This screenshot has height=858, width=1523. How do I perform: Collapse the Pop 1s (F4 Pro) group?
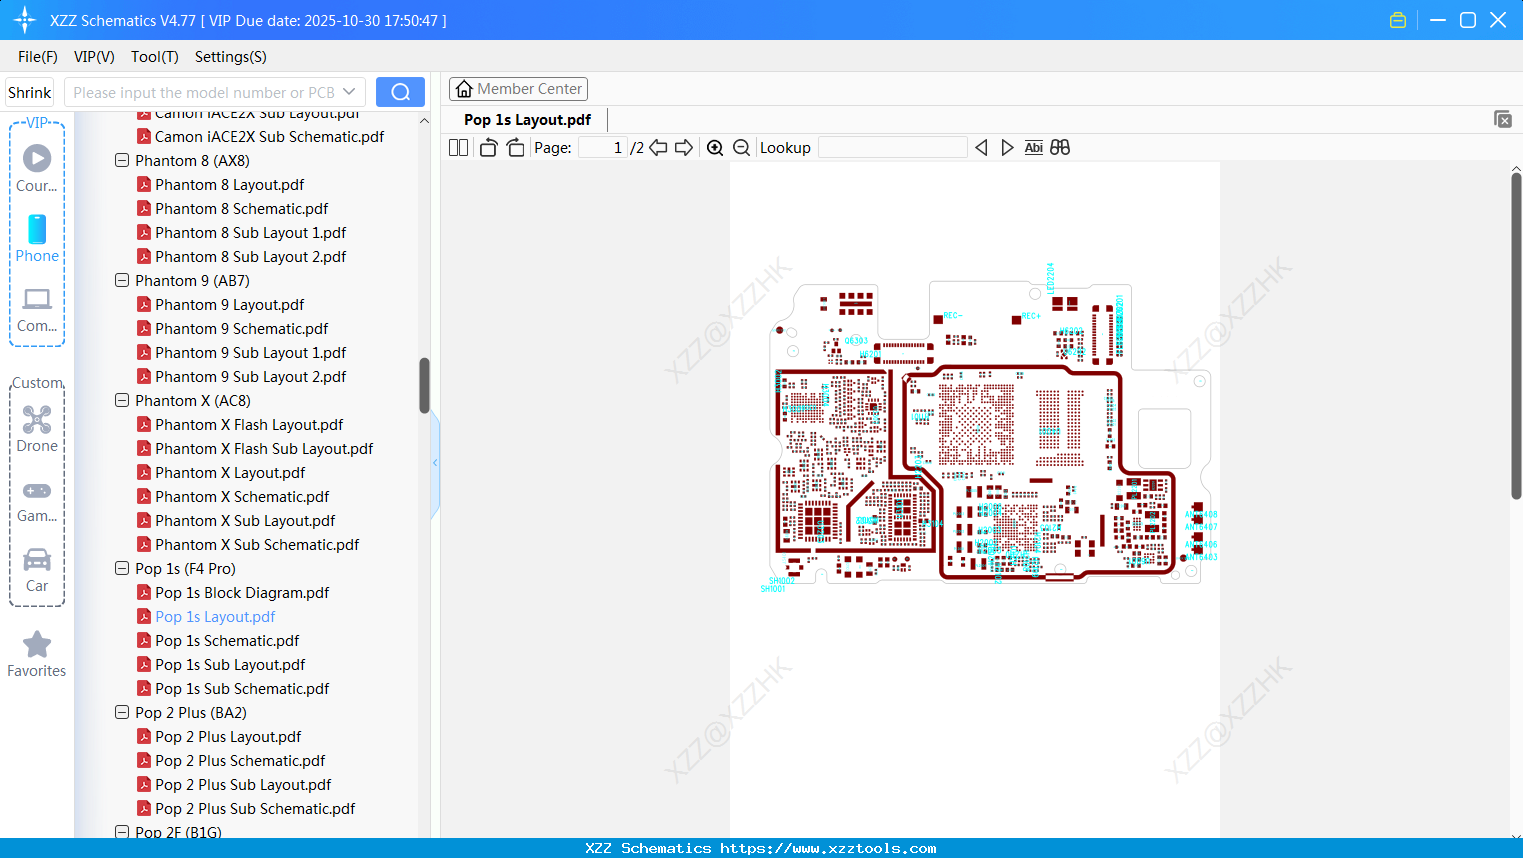121,568
